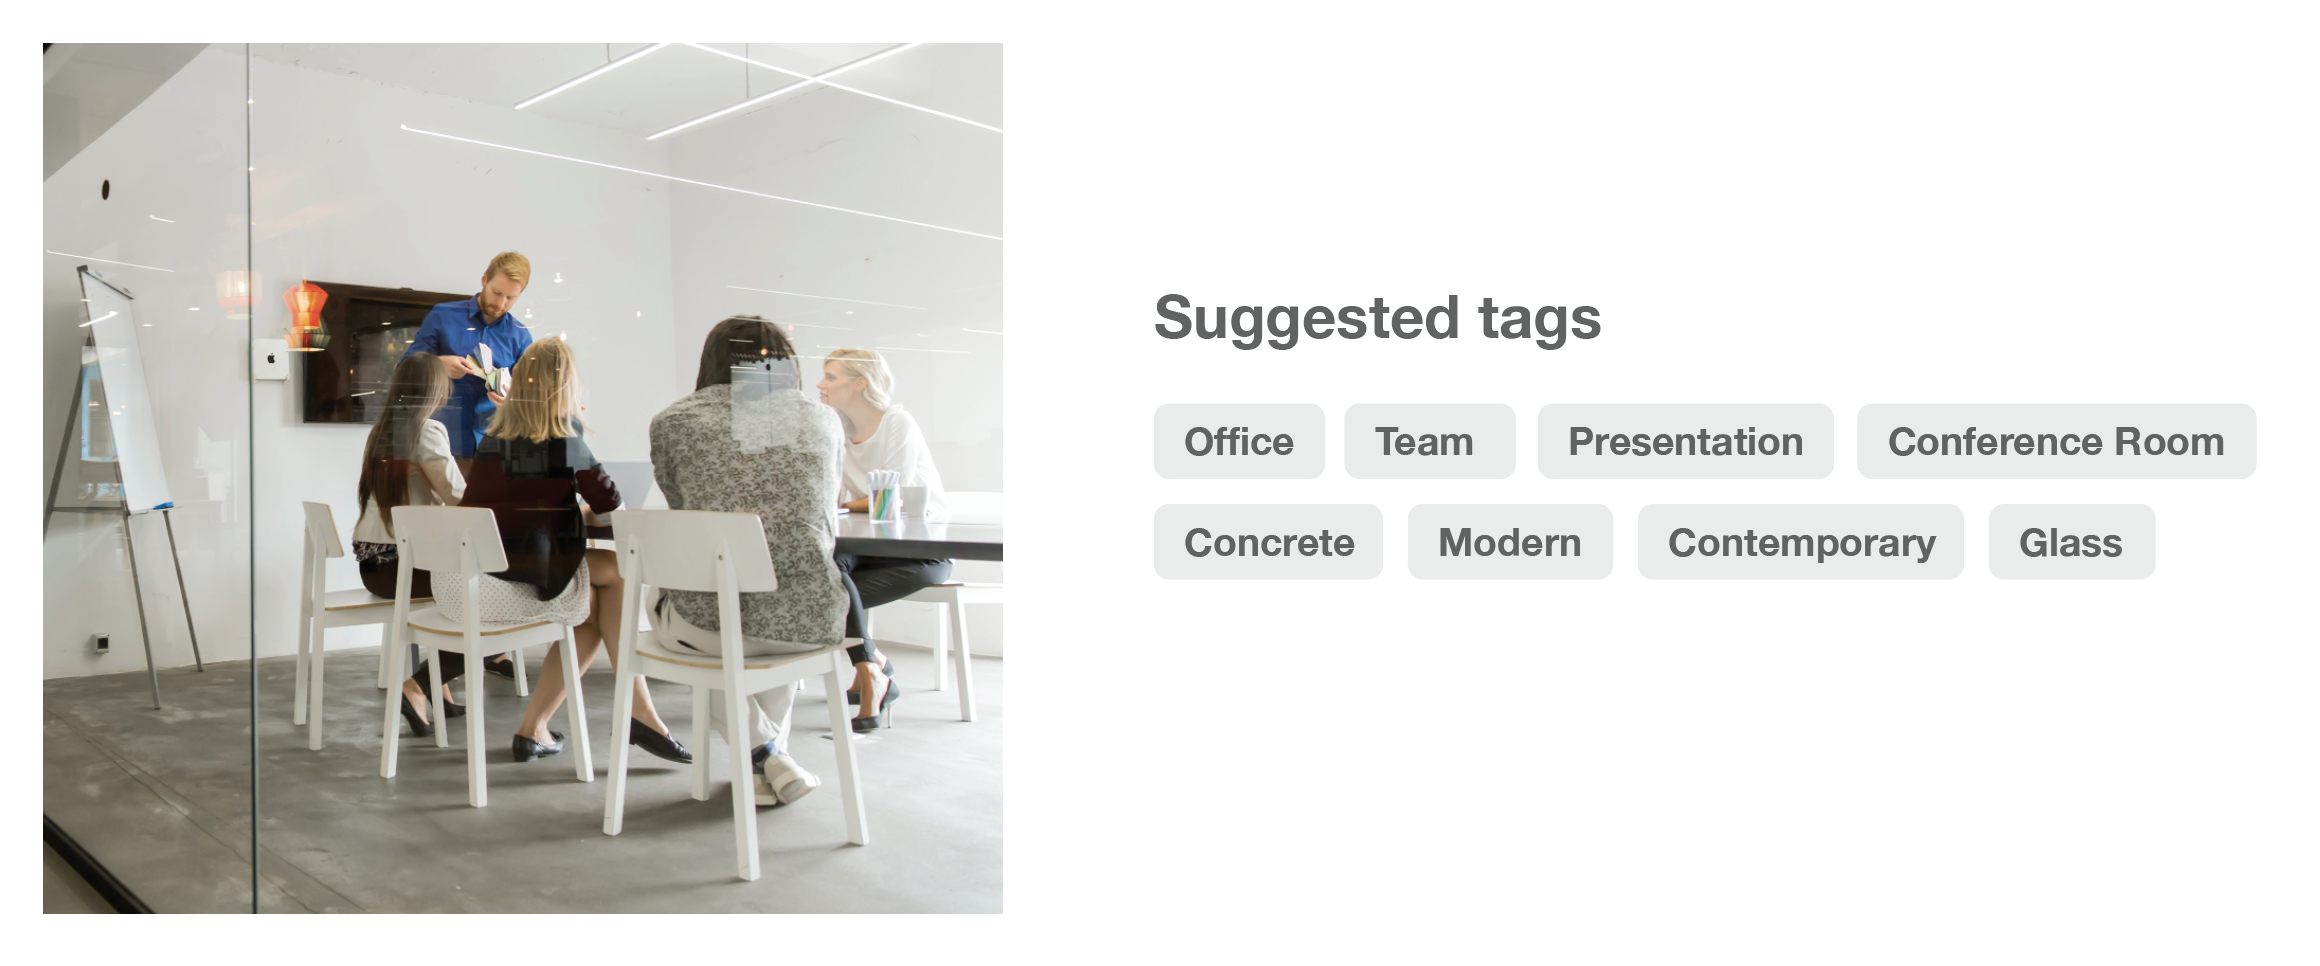Click the glass partition edge in the photo
2320x966 pixels.
251,480
